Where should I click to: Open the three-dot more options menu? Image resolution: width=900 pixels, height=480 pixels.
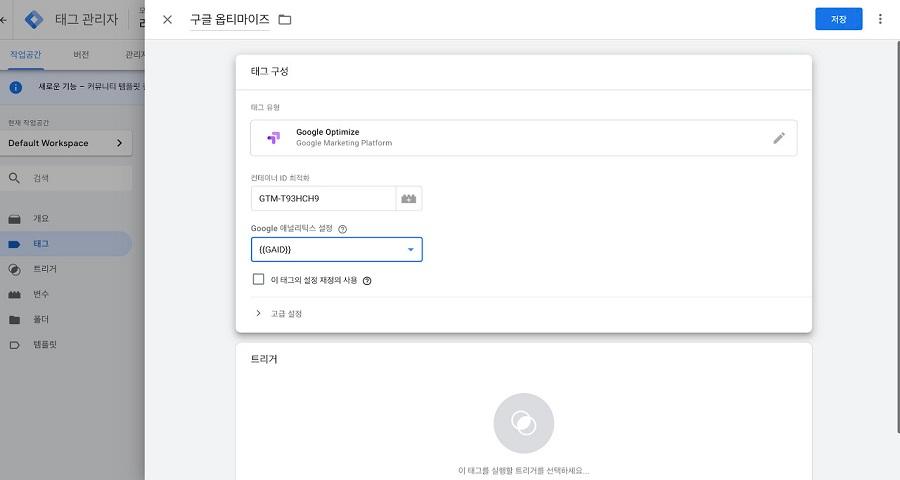(880, 19)
